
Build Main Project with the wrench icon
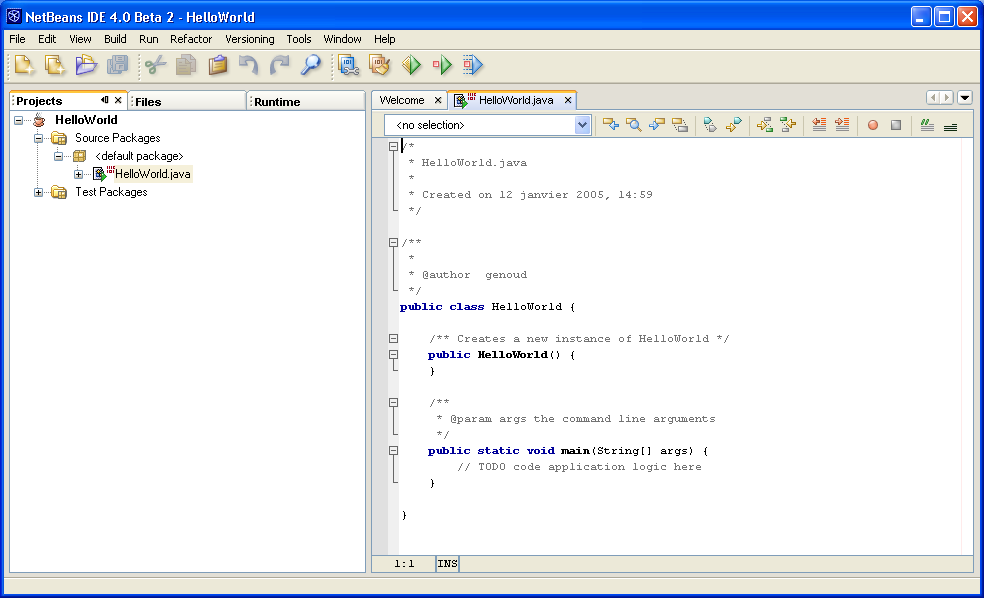point(348,65)
